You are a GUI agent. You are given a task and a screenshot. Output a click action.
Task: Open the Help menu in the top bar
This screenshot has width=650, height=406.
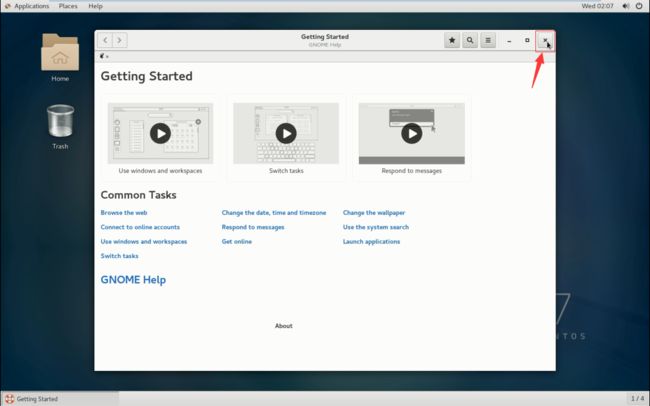coord(95,6)
